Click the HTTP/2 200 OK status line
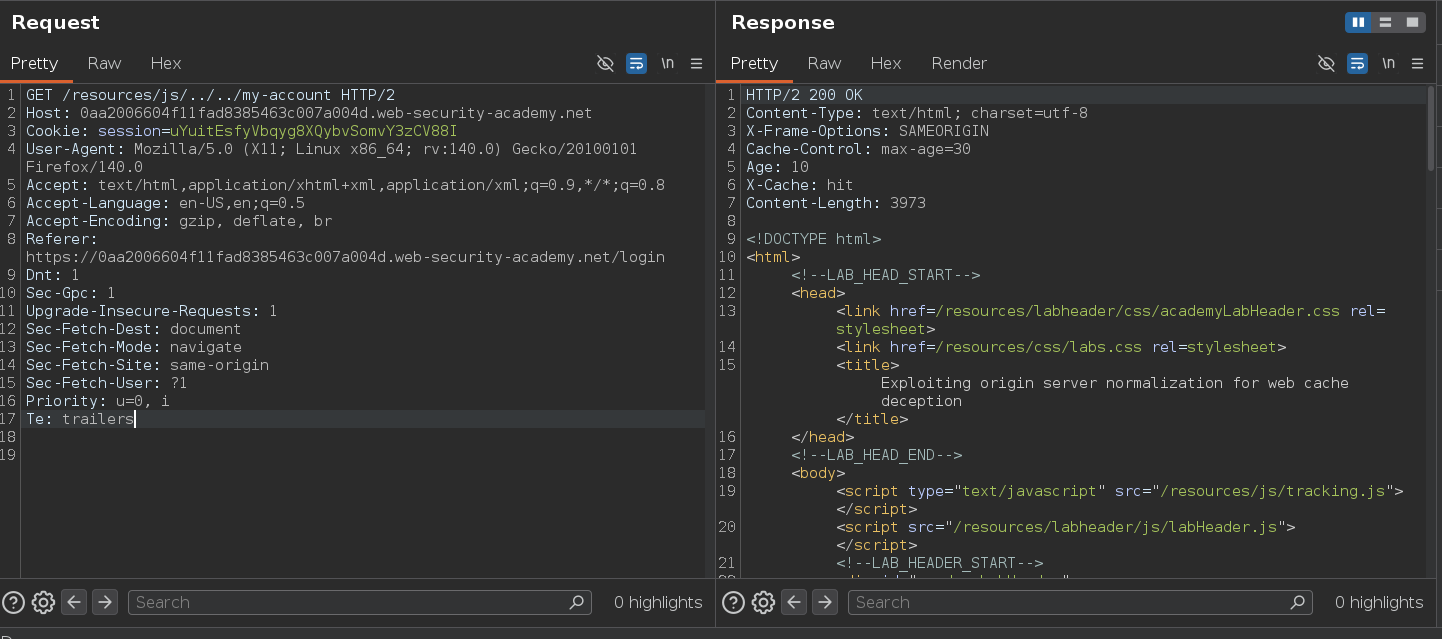Screen dimensions: 1442x639 point(804,95)
